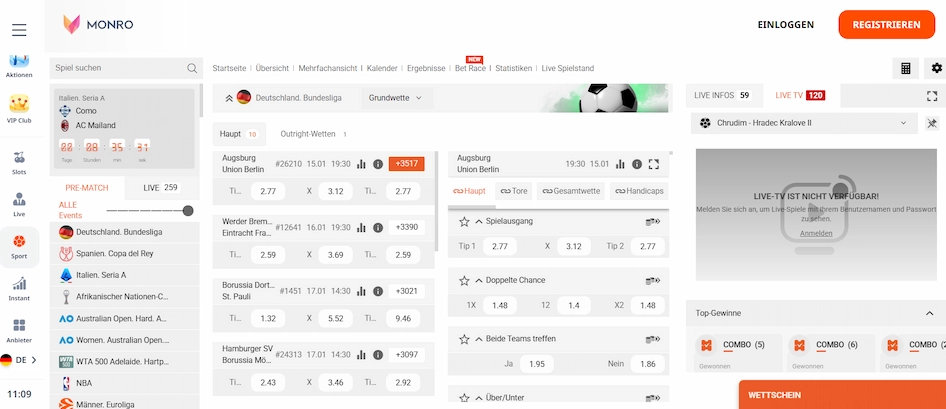946x409 pixels.
Task: Open the Haupt tab with 10 events
Action: pyautogui.click(x=238, y=134)
